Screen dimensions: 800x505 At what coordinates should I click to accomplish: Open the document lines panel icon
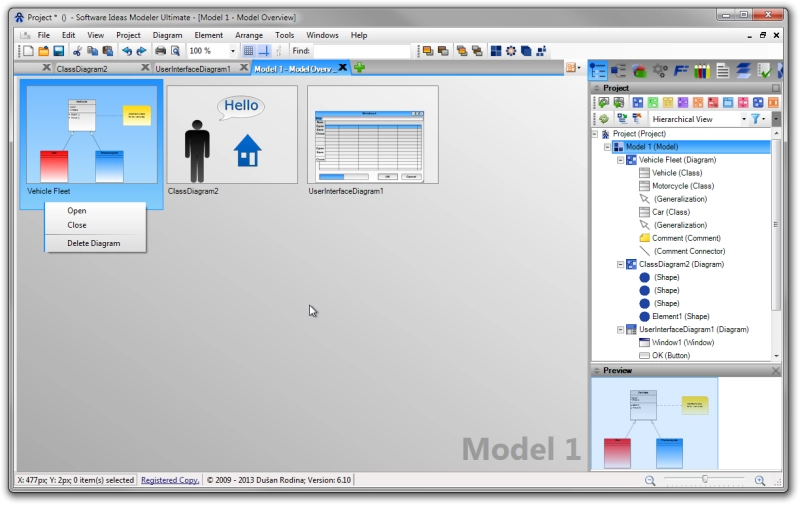coord(722,70)
